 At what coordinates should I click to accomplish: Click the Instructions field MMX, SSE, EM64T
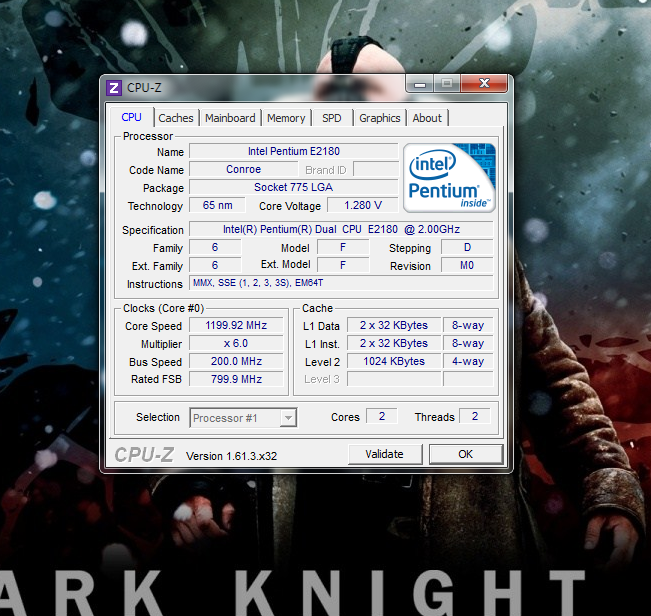pyautogui.click(x=341, y=283)
